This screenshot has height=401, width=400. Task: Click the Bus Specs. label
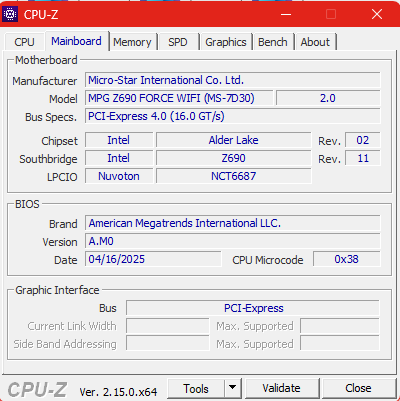point(51,117)
